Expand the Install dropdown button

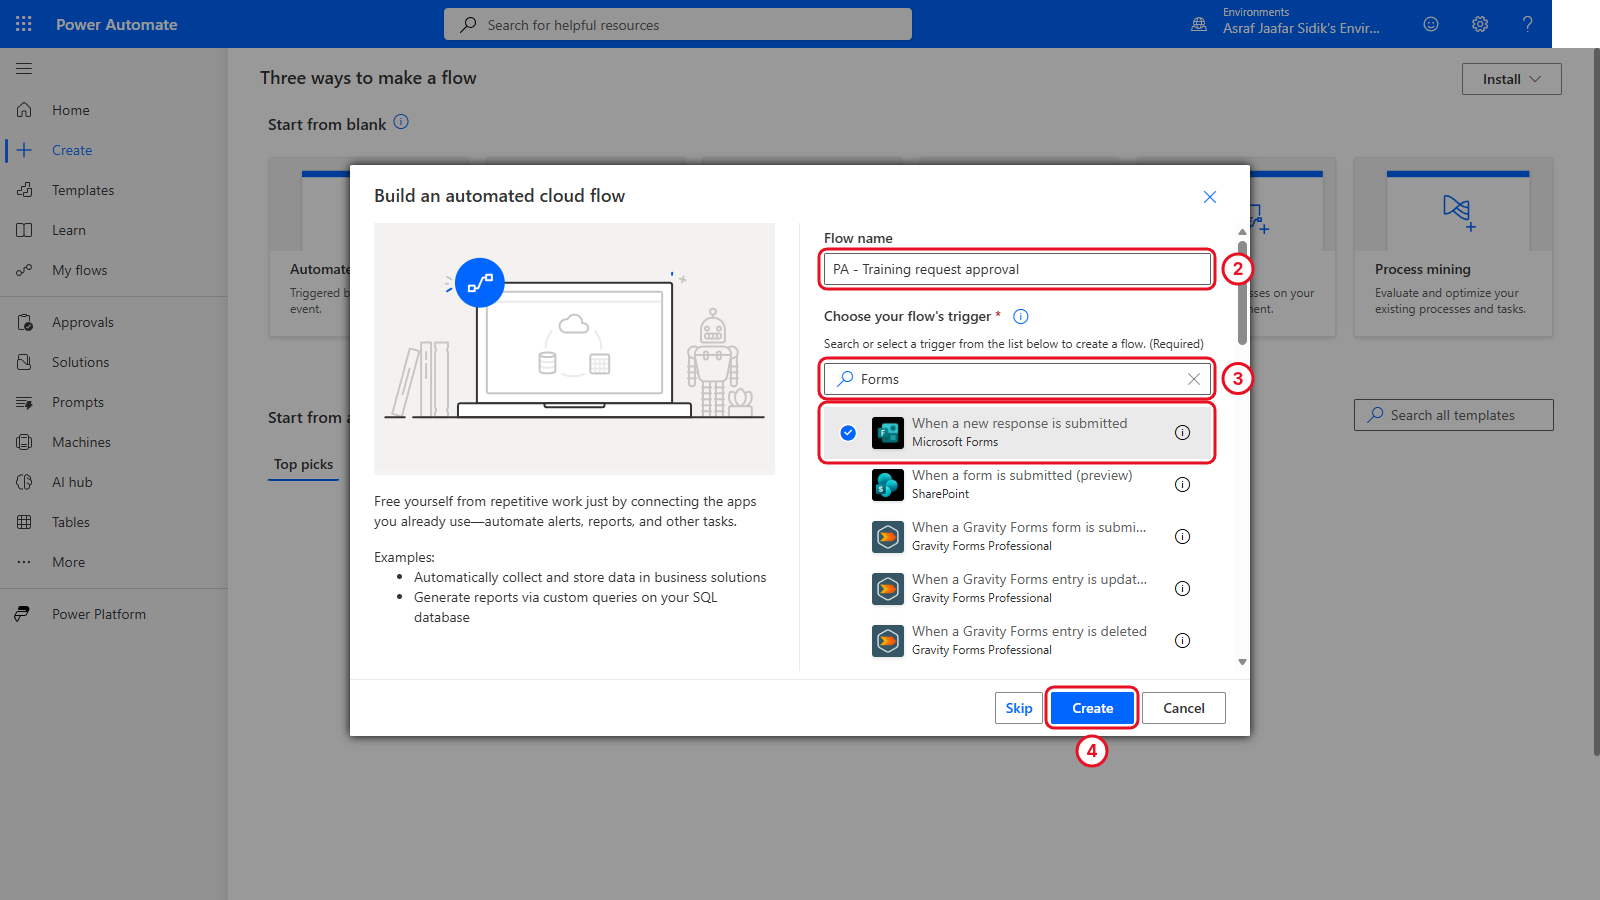[x=1511, y=79]
